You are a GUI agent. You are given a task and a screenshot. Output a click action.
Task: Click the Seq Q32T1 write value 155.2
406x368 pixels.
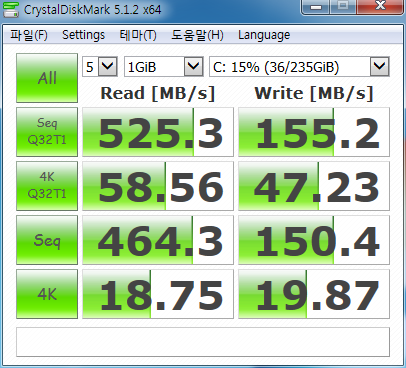[x=314, y=132]
